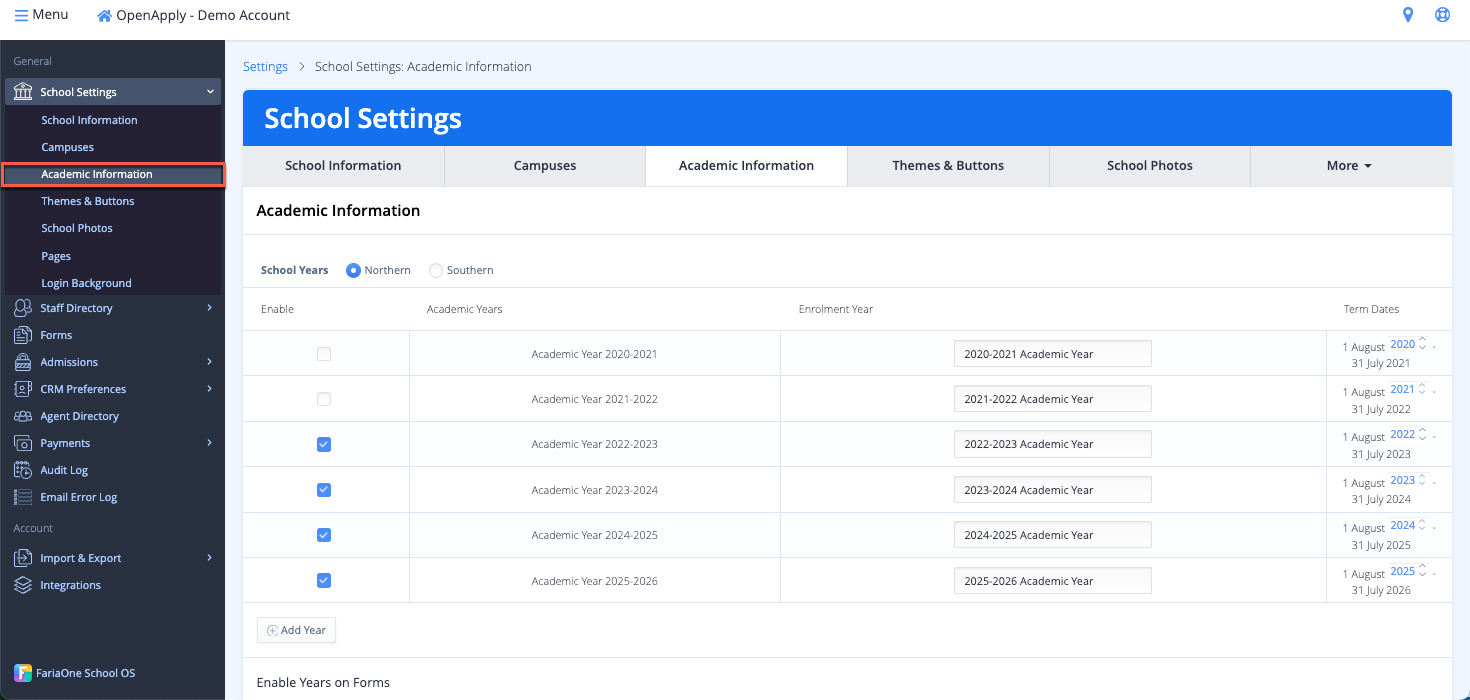Click the Staff Directory people icon
The width and height of the screenshot is (1470, 700).
coord(23,308)
